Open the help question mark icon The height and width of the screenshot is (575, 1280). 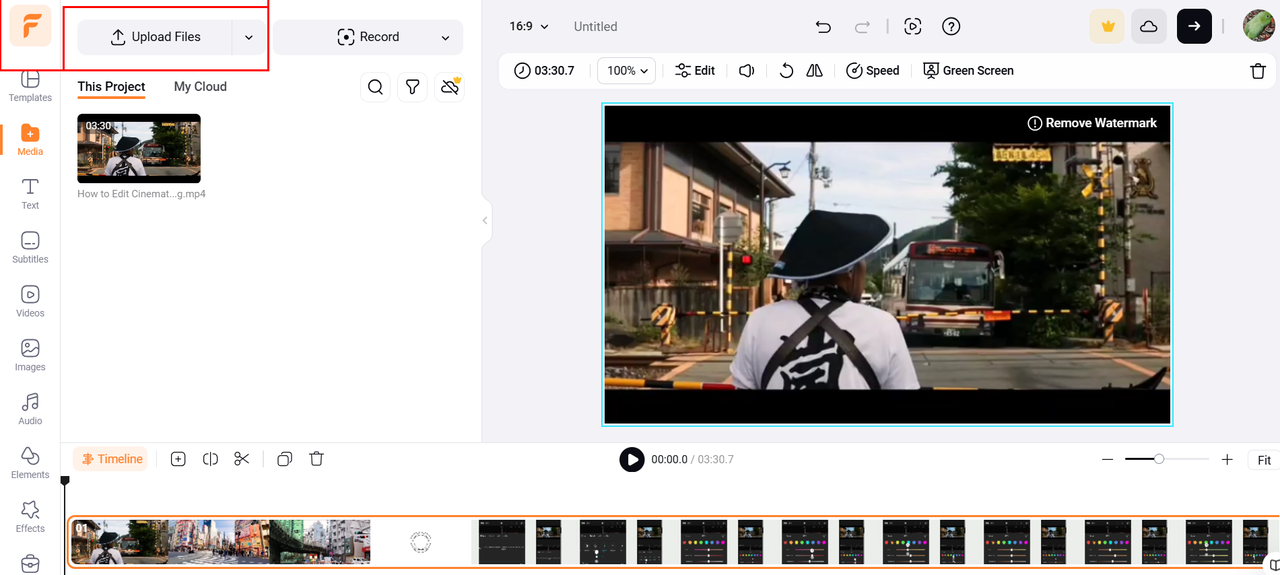pyautogui.click(x=951, y=27)
